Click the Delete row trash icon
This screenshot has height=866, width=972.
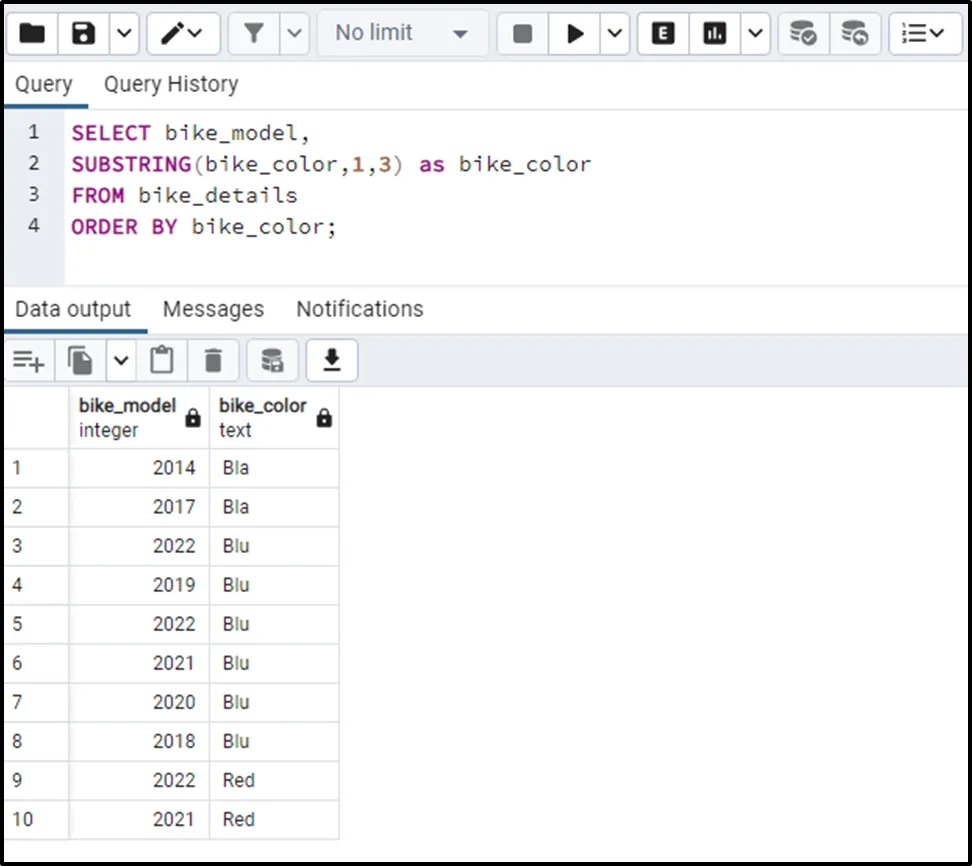tap(213, 360)
